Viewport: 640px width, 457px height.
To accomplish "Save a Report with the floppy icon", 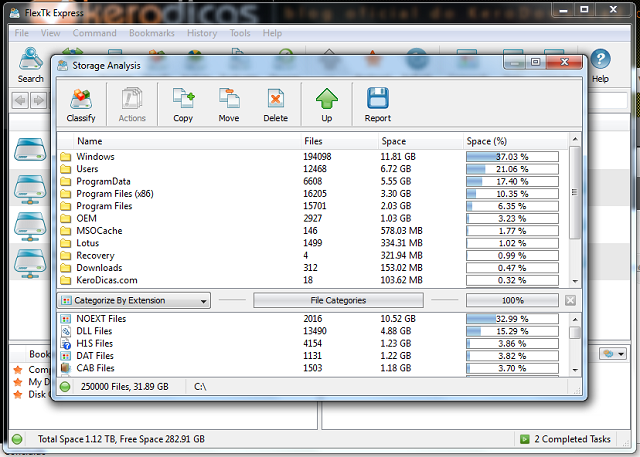I will click(378, 105).
